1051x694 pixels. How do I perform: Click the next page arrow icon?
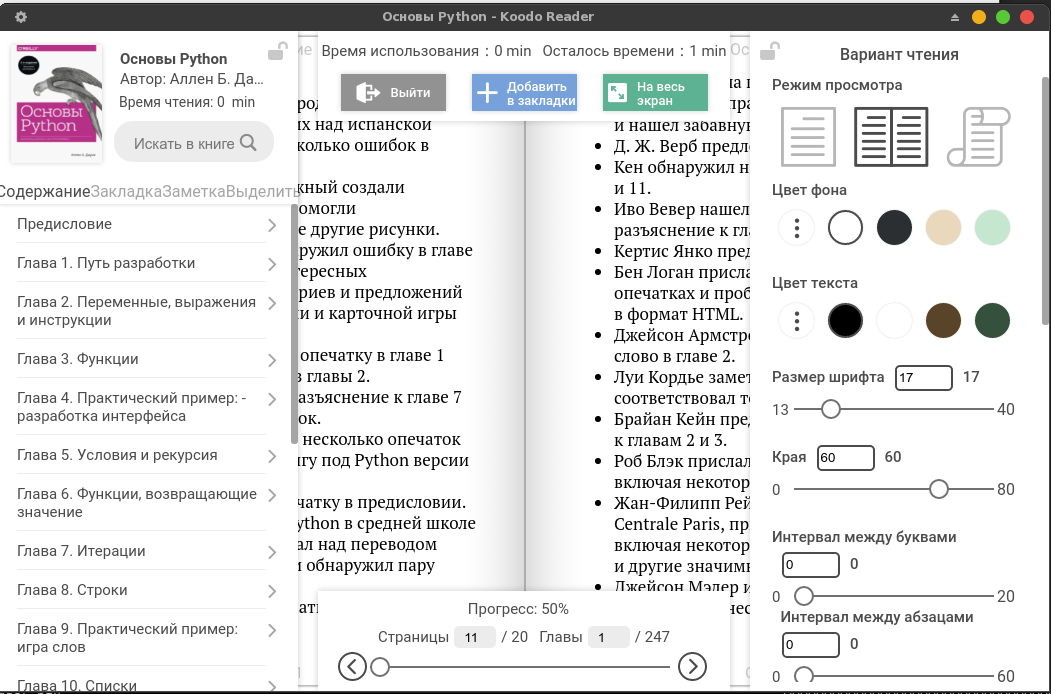coord(692,666)
